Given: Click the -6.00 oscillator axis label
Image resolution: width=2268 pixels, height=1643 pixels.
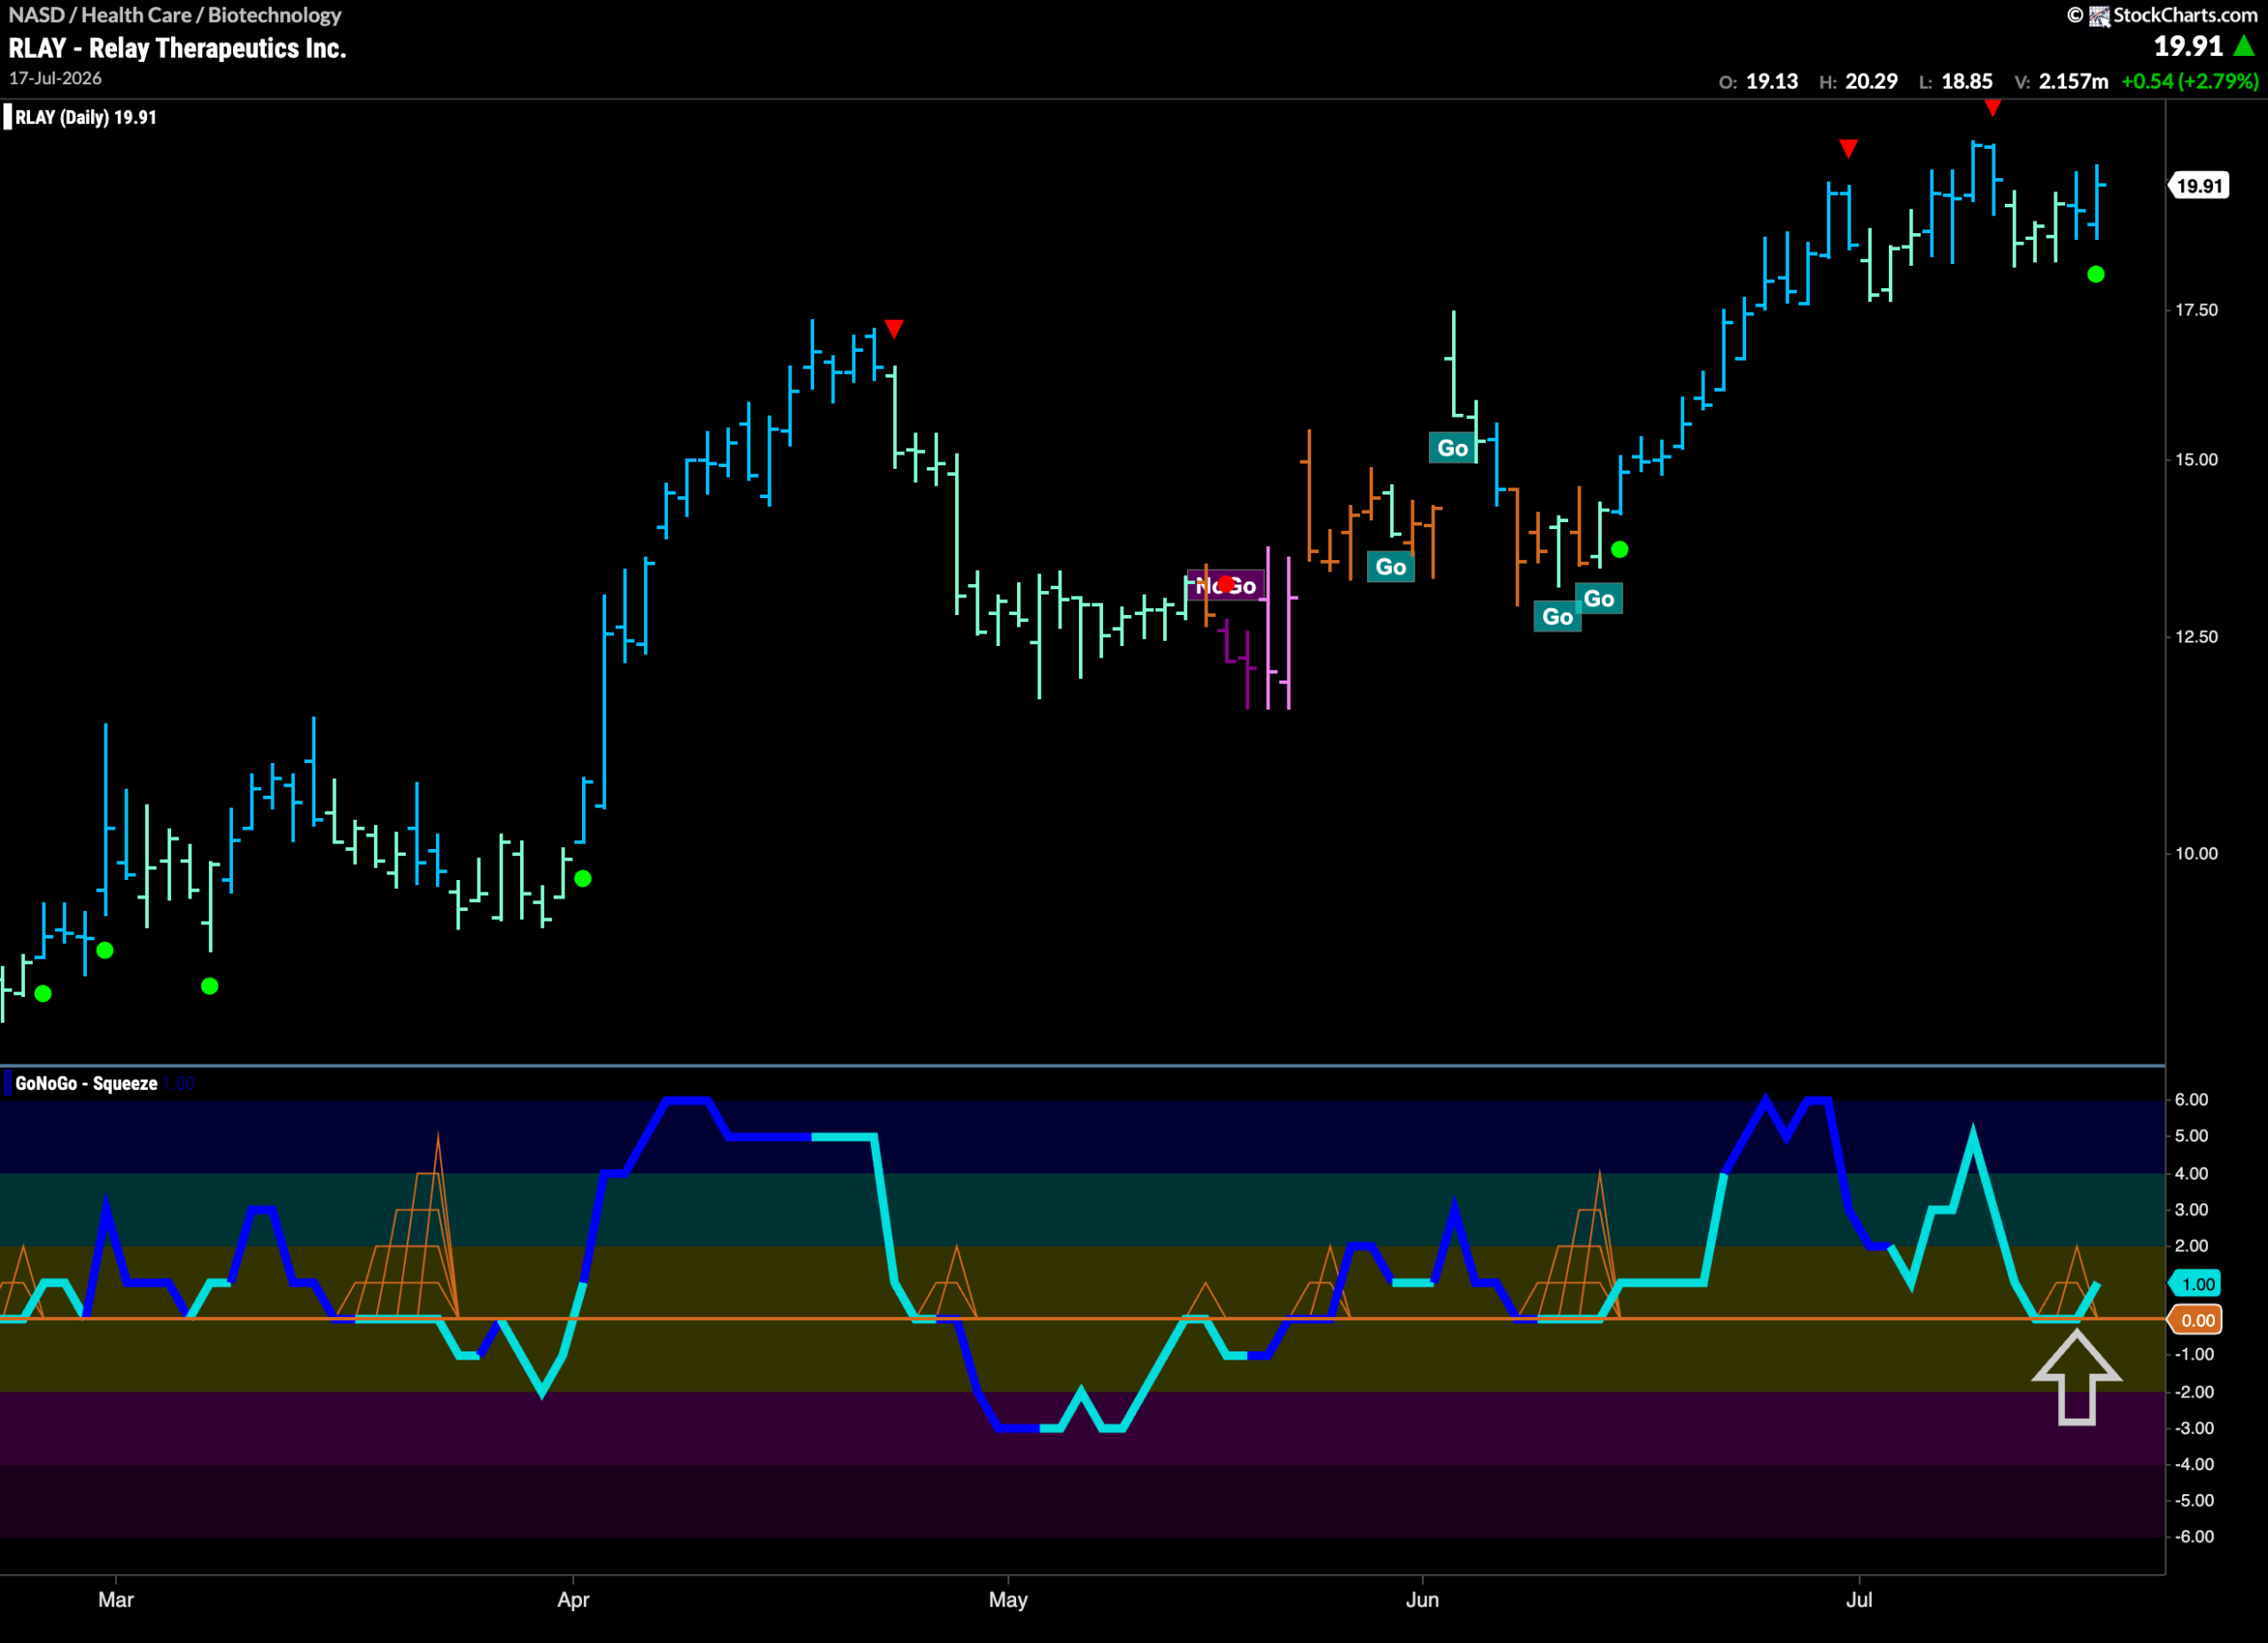Looking at the screenshot, I should click(2194, 1536).
